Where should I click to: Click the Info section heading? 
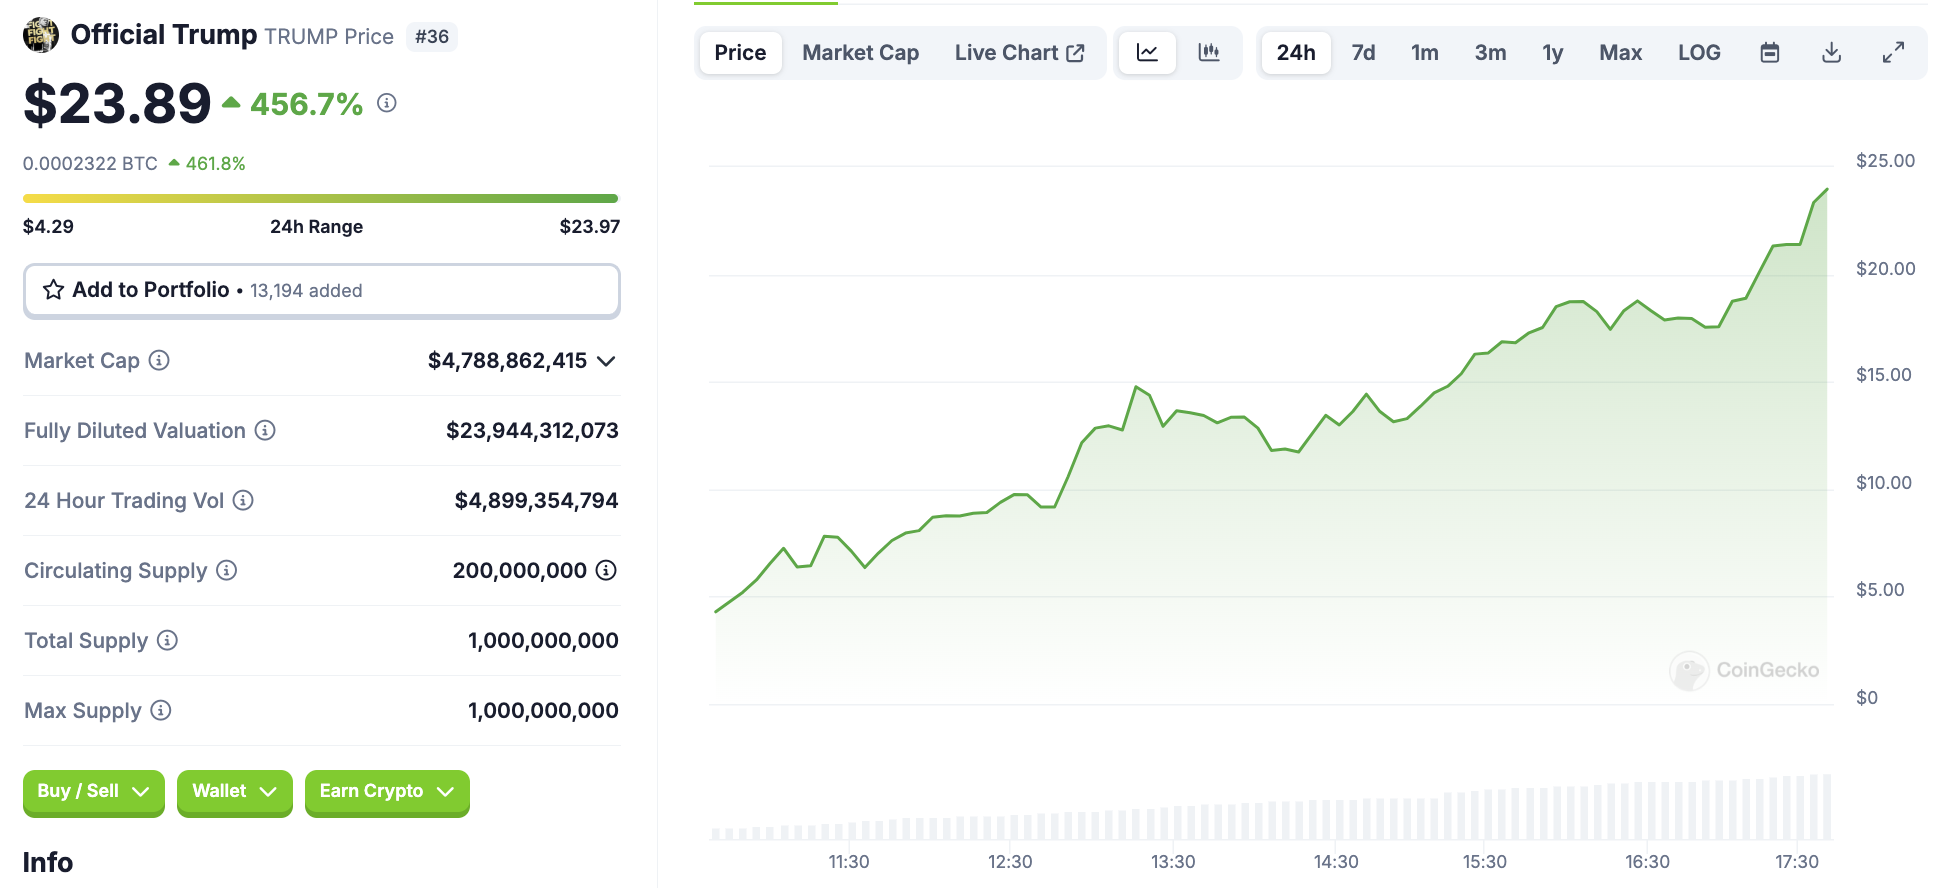(x=48, y=862)
